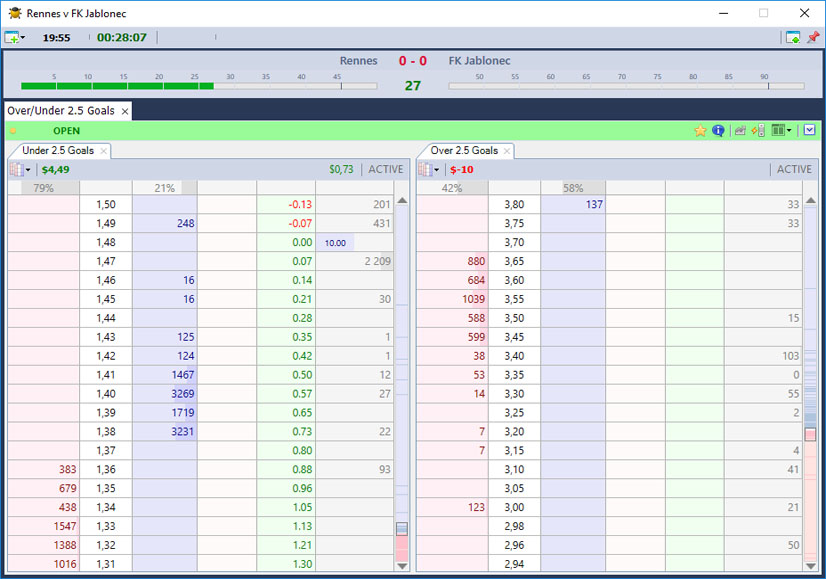Click price 1,38 on Under ladder
826x579 pixels.
tap(106, 431)
